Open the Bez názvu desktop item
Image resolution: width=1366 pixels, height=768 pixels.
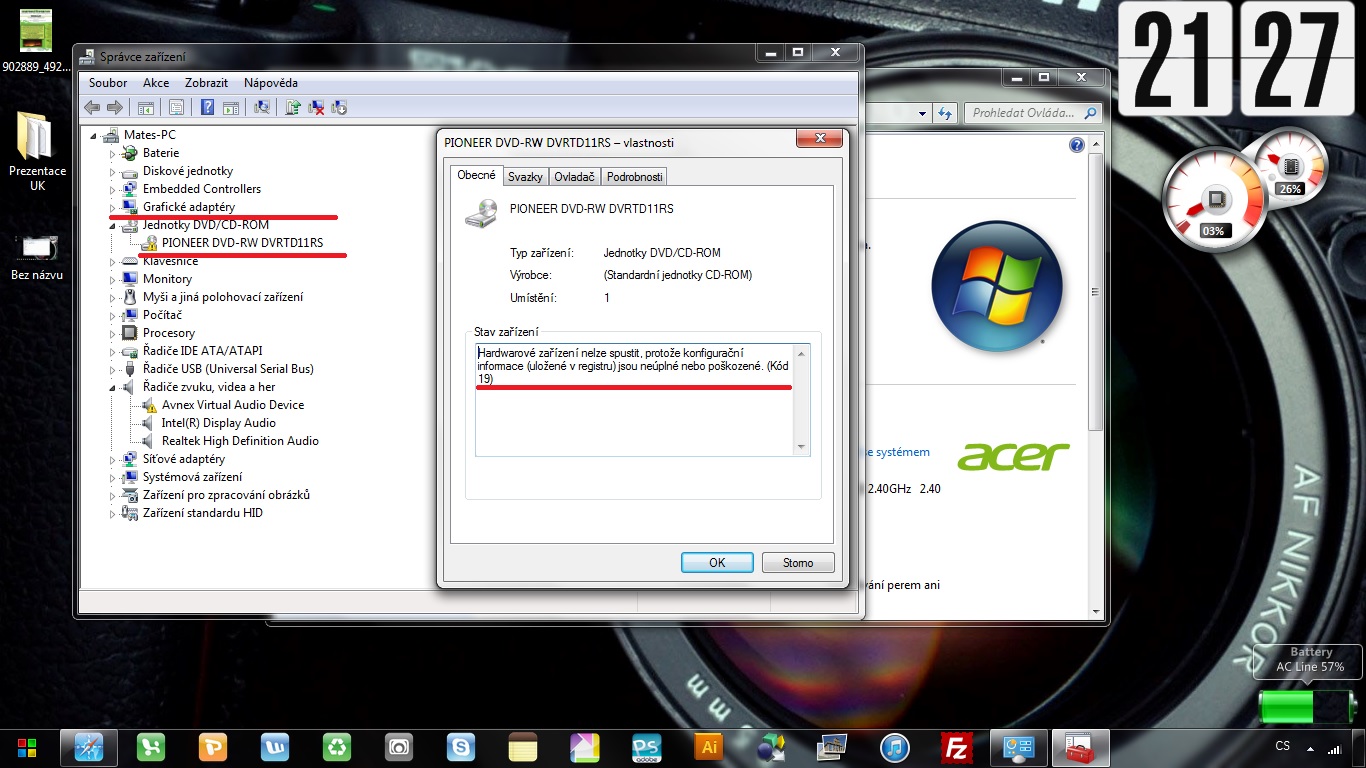[37, 256]
